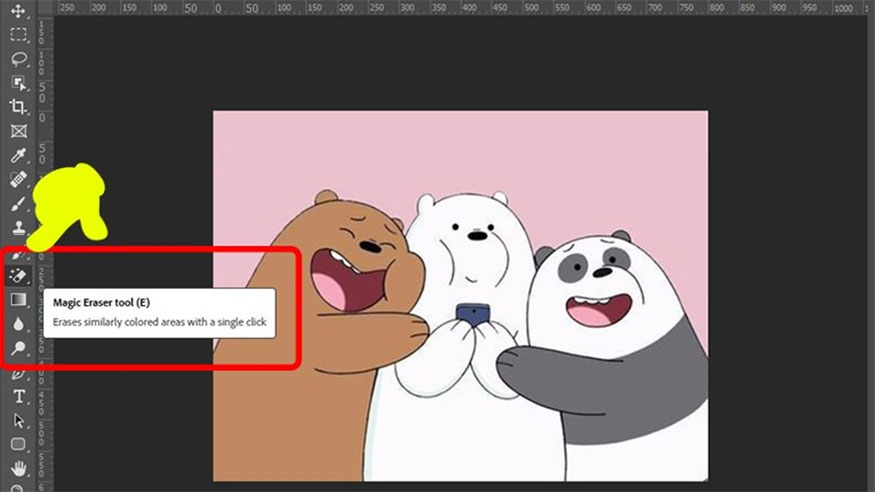Click the horizontal ruler above the canvas

point(463,8)
